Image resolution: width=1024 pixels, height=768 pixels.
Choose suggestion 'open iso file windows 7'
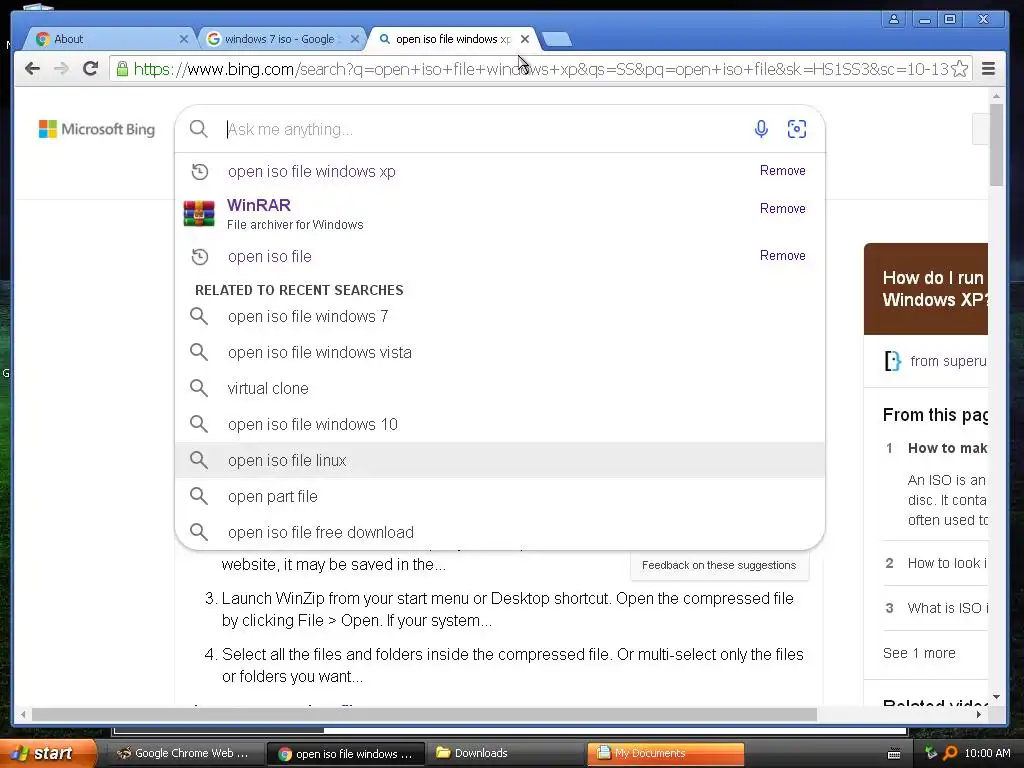pyautogui.click(x=500, y=317)
